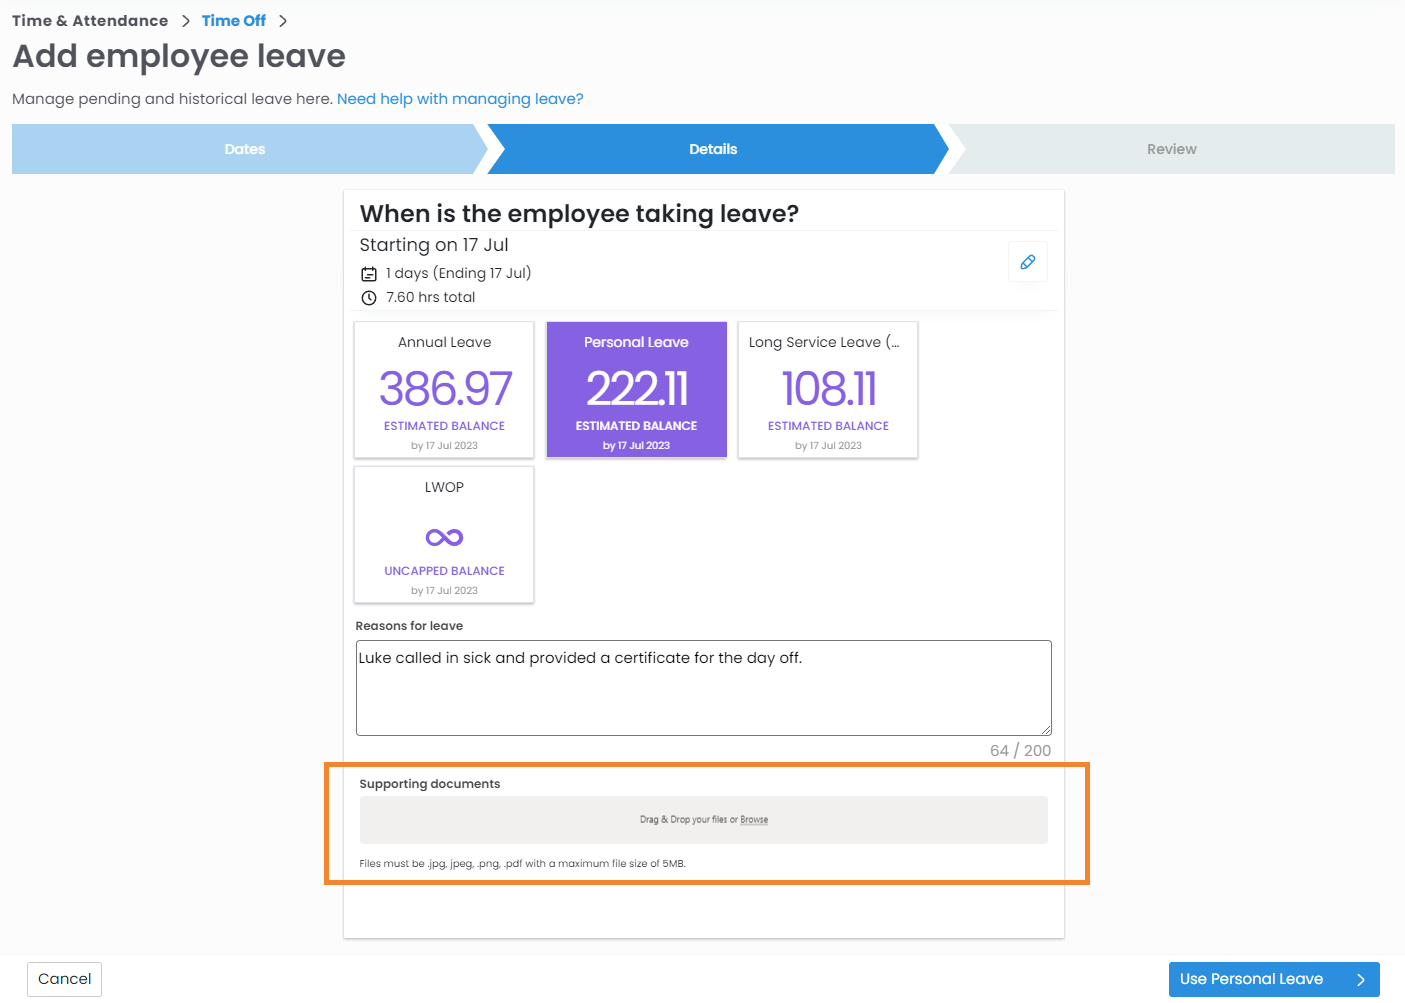The height and width of the screenshot is (1003, 1405).
Task: Click the breadcrumb chevron after Time Off
Action: [x=283, y=21]
